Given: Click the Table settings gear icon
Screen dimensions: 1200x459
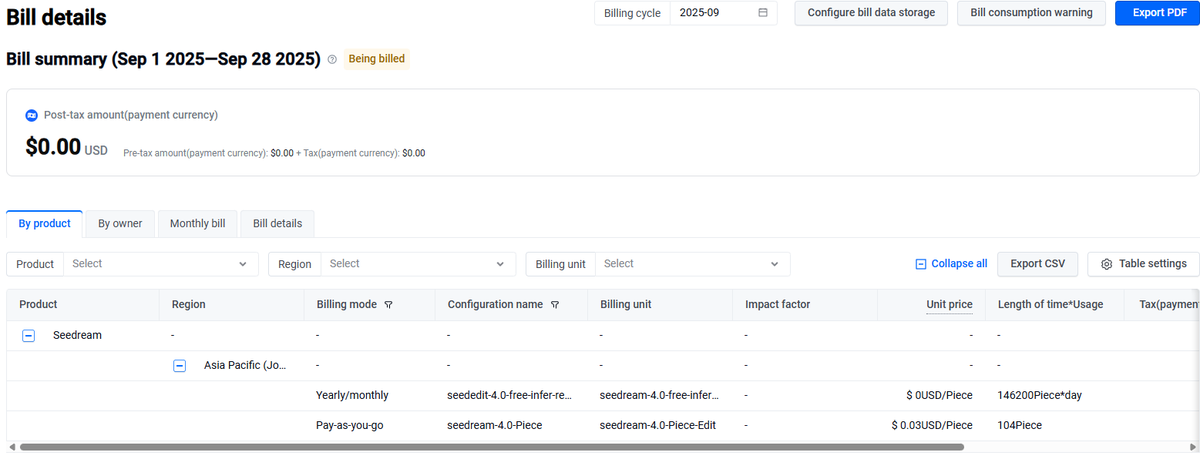Looking at the screenshot, I should coord(1106,264).
